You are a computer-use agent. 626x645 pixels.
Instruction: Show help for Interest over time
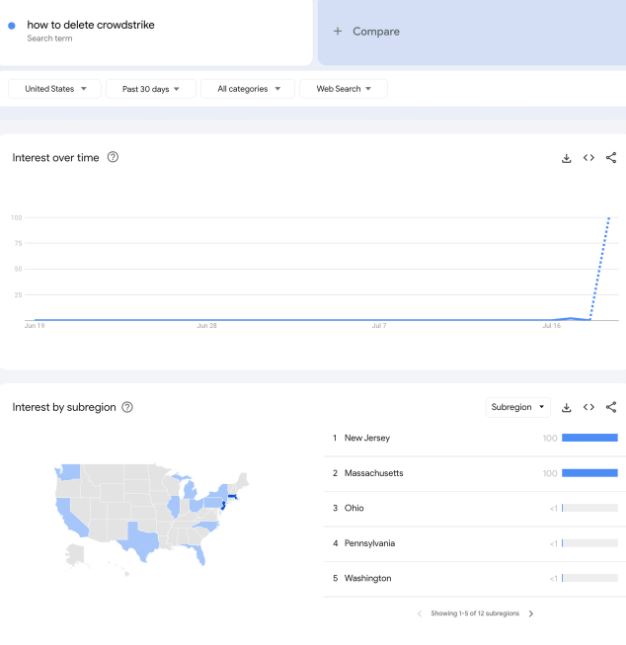(x=113, y=157)
